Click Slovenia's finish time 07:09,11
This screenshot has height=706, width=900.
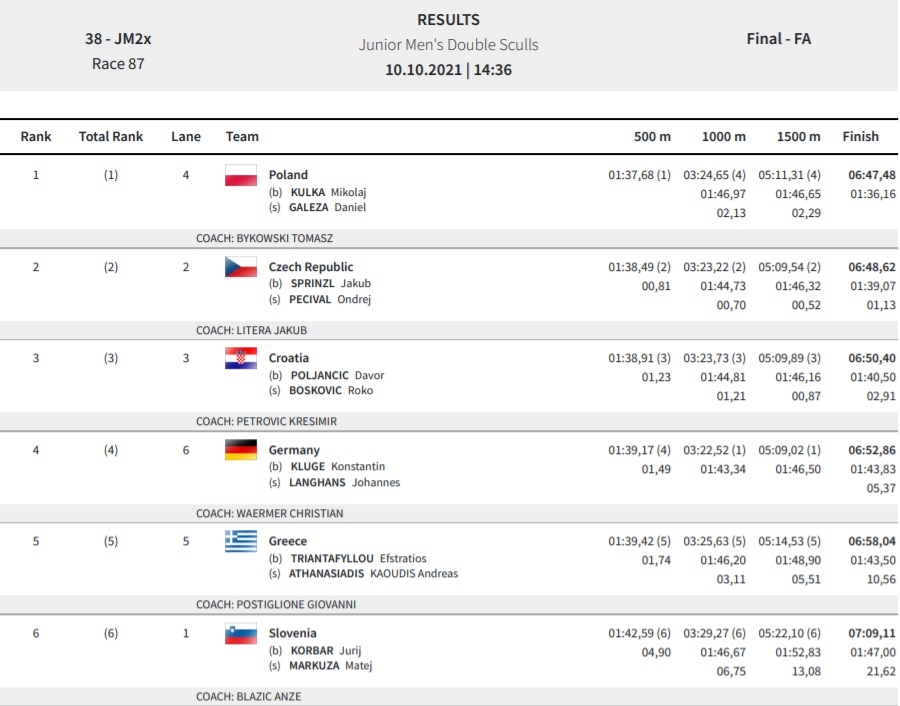tap(872, 633)
